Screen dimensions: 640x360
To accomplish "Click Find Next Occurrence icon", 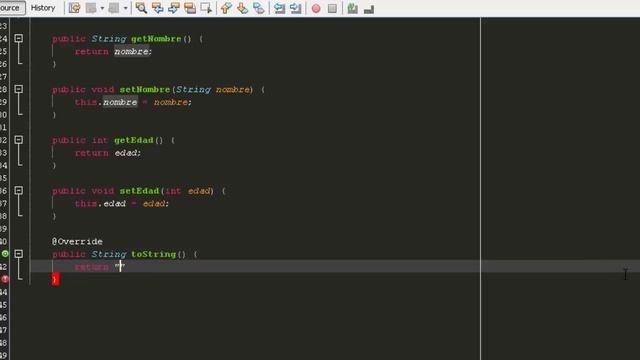I will [173, 8].
